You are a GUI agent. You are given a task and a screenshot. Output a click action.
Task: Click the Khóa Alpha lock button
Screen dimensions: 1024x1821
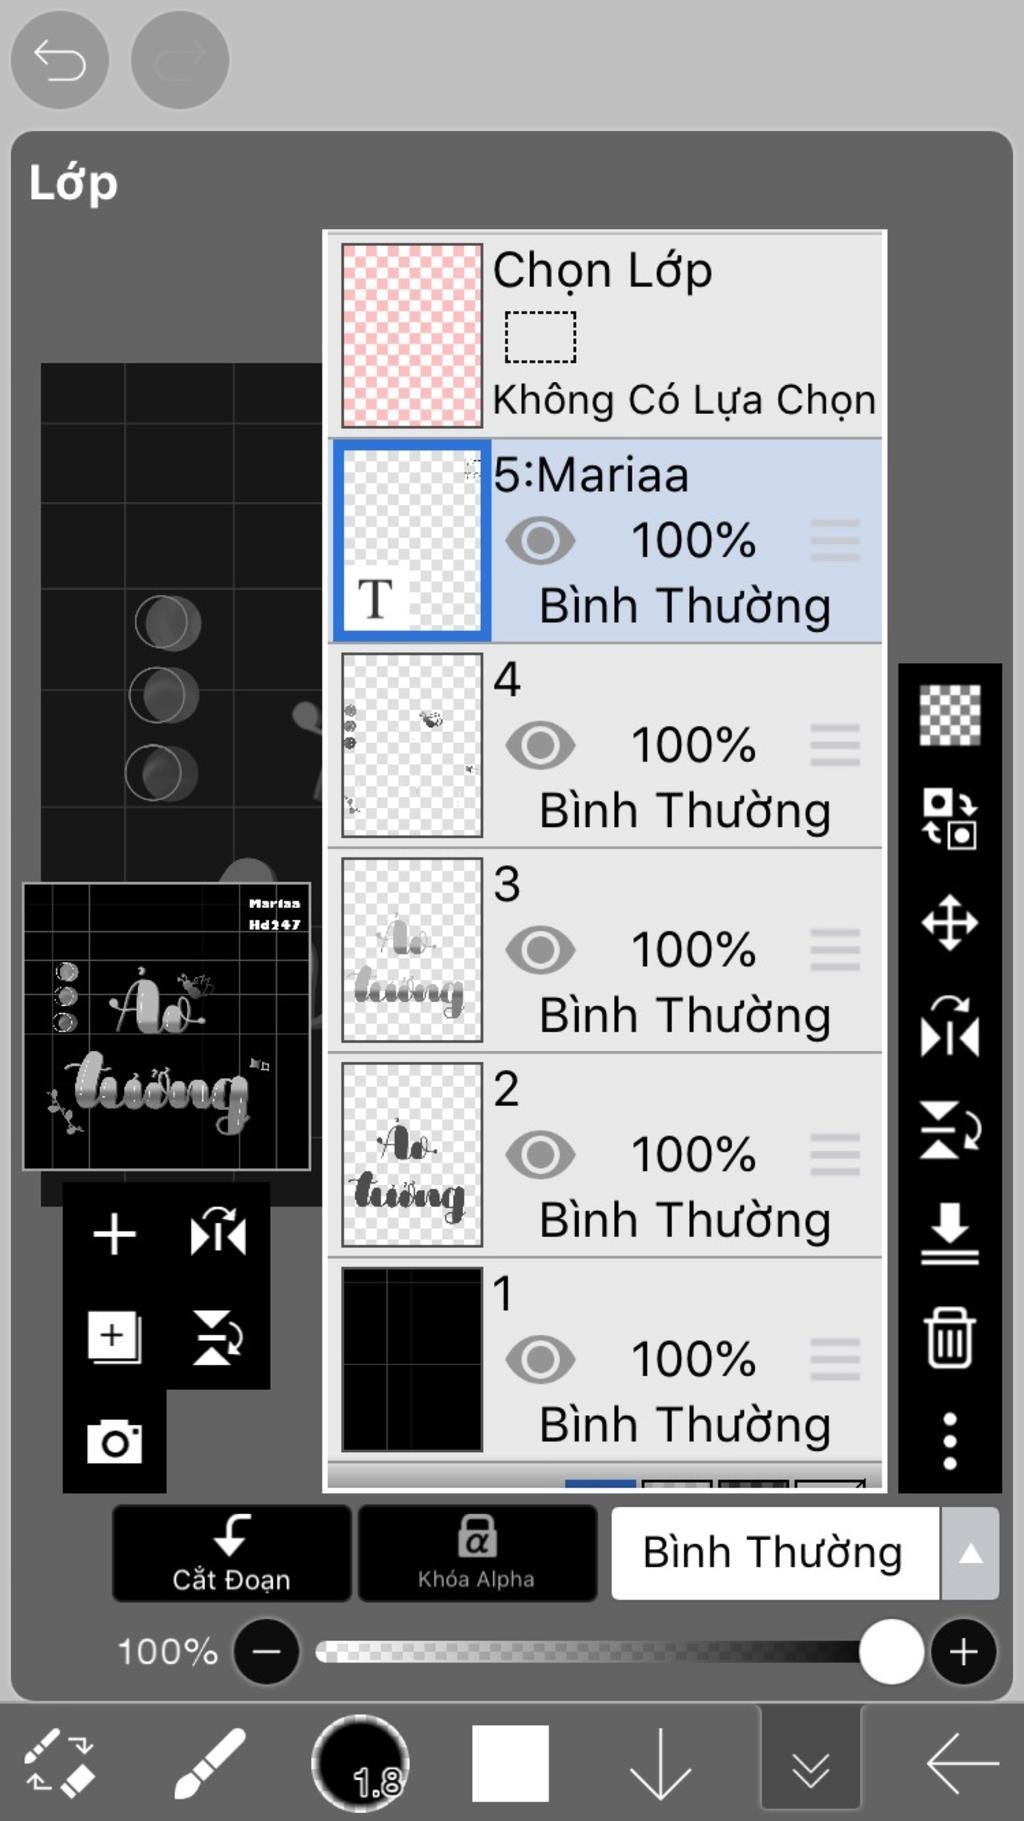[477, 1553]
